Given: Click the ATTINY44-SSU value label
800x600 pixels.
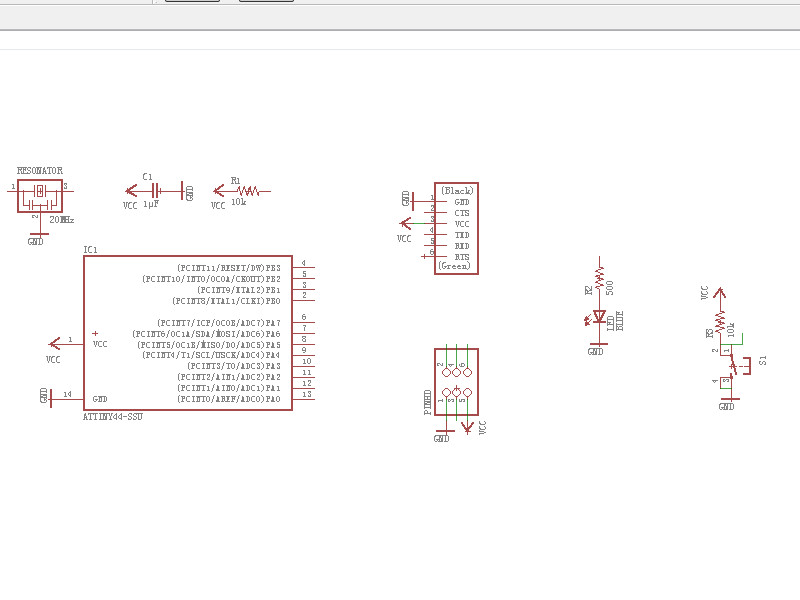Looking at the screenshot, I should pyautogui.click(x=113, y=417).
